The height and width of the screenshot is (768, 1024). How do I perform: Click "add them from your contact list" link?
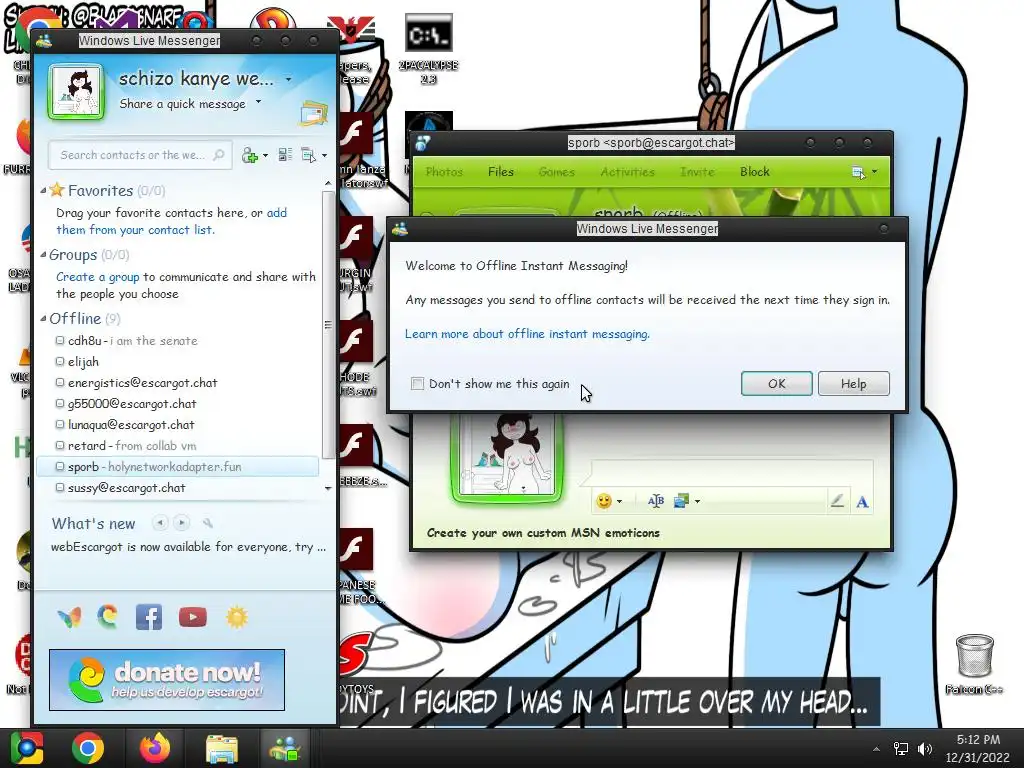[171, 221]
